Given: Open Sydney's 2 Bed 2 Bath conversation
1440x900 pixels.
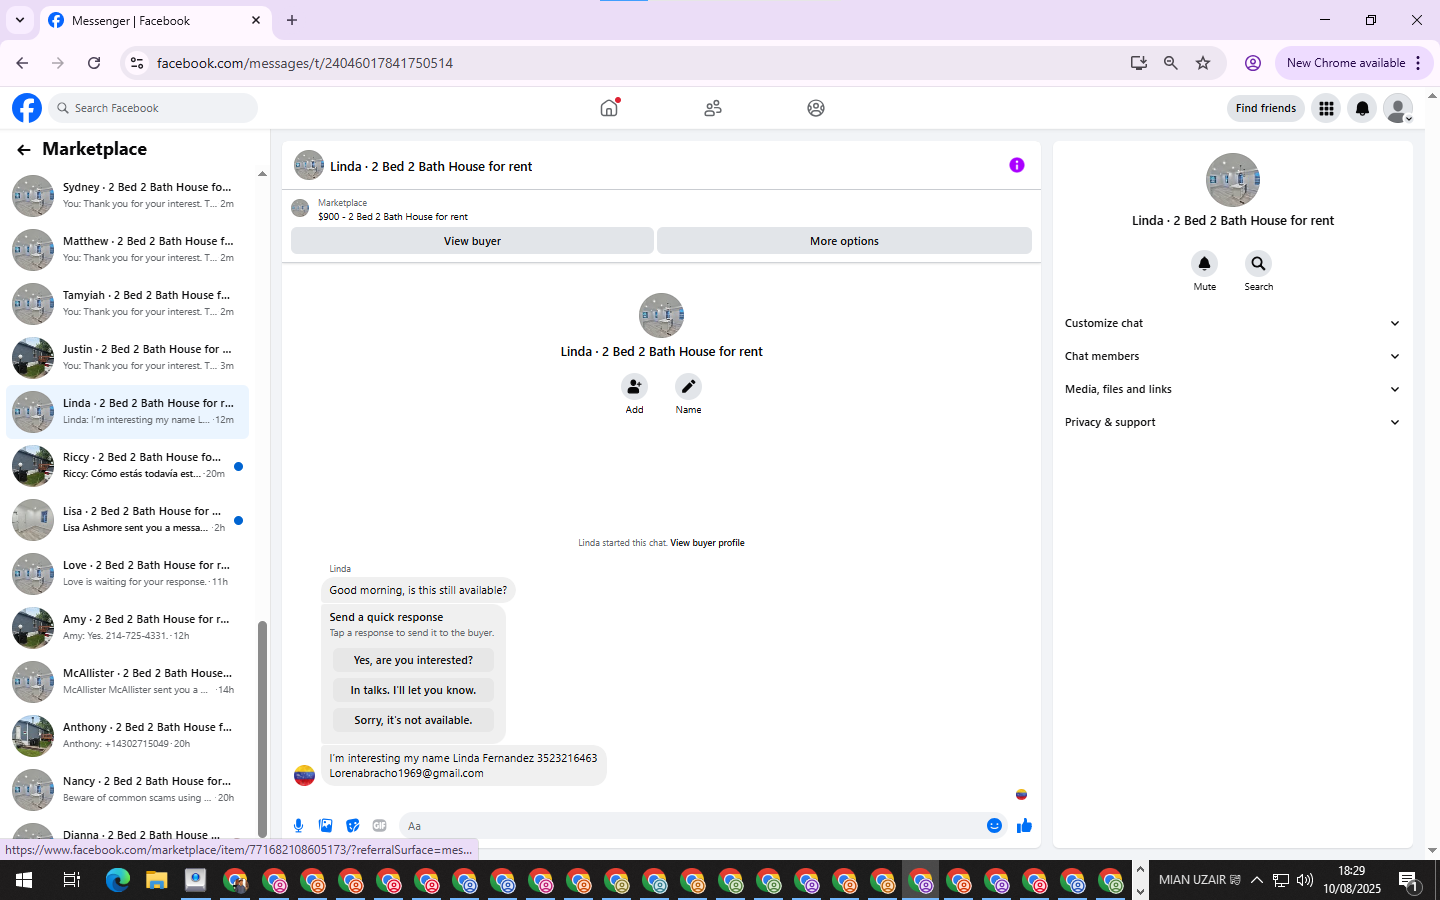Looking at the screenshot, I should 127,195.
